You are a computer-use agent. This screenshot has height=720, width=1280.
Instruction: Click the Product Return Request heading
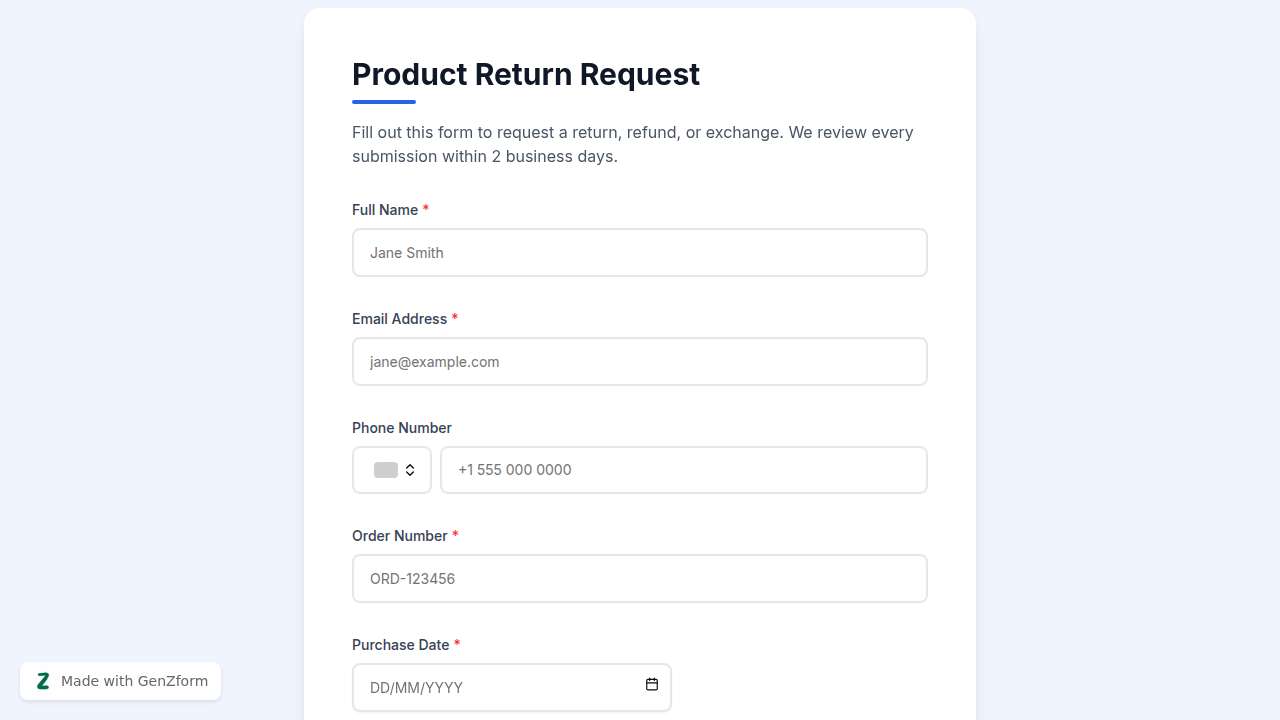coord(526,75)
